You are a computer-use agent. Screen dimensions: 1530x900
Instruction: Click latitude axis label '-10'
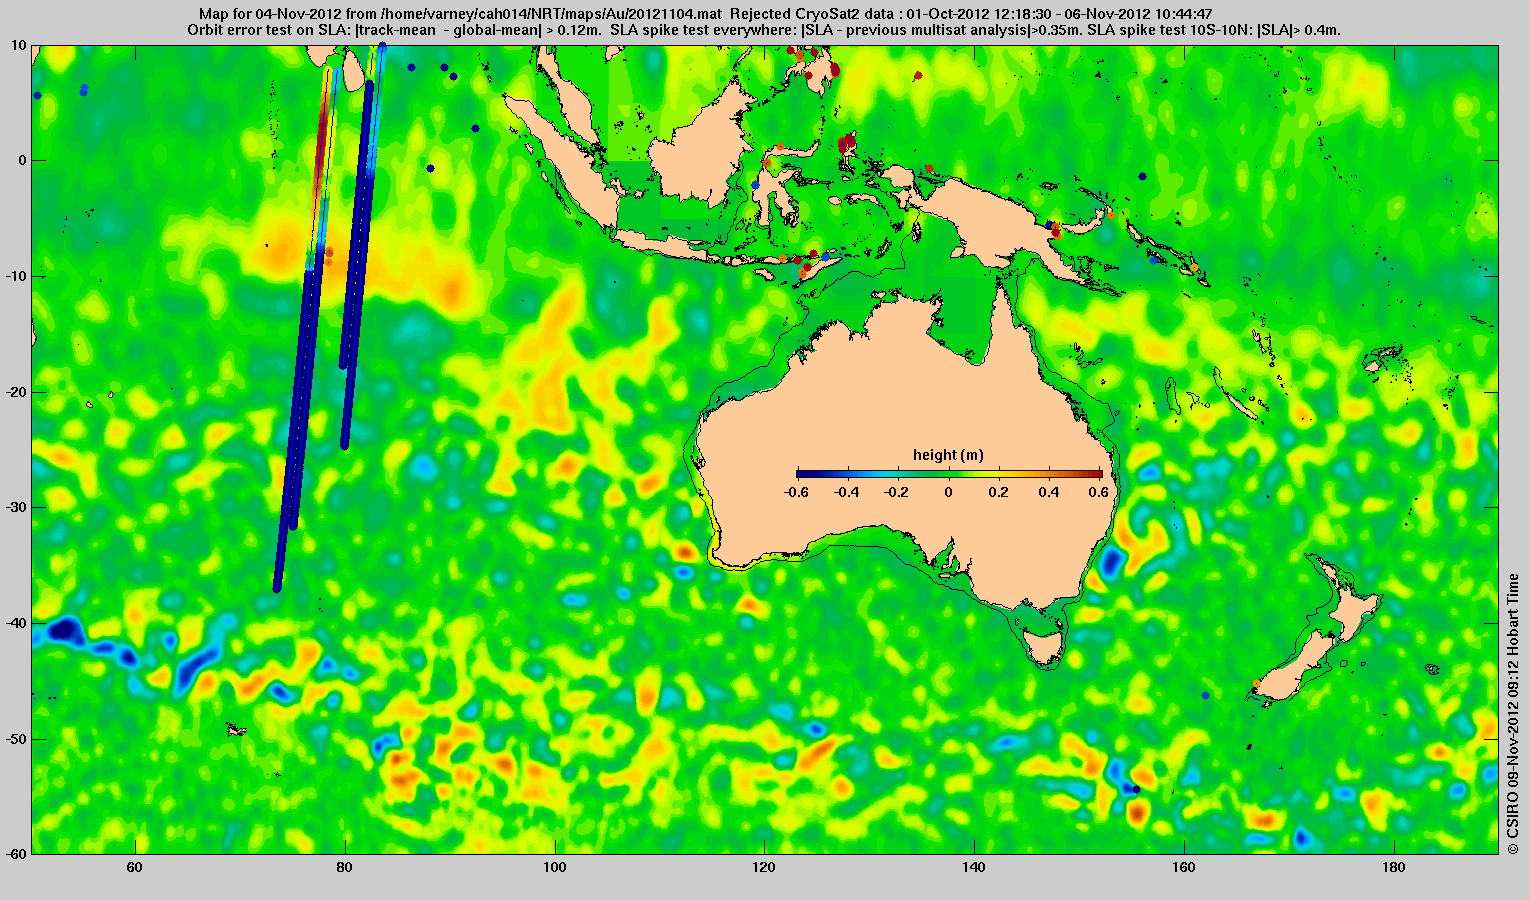[16, 276]
